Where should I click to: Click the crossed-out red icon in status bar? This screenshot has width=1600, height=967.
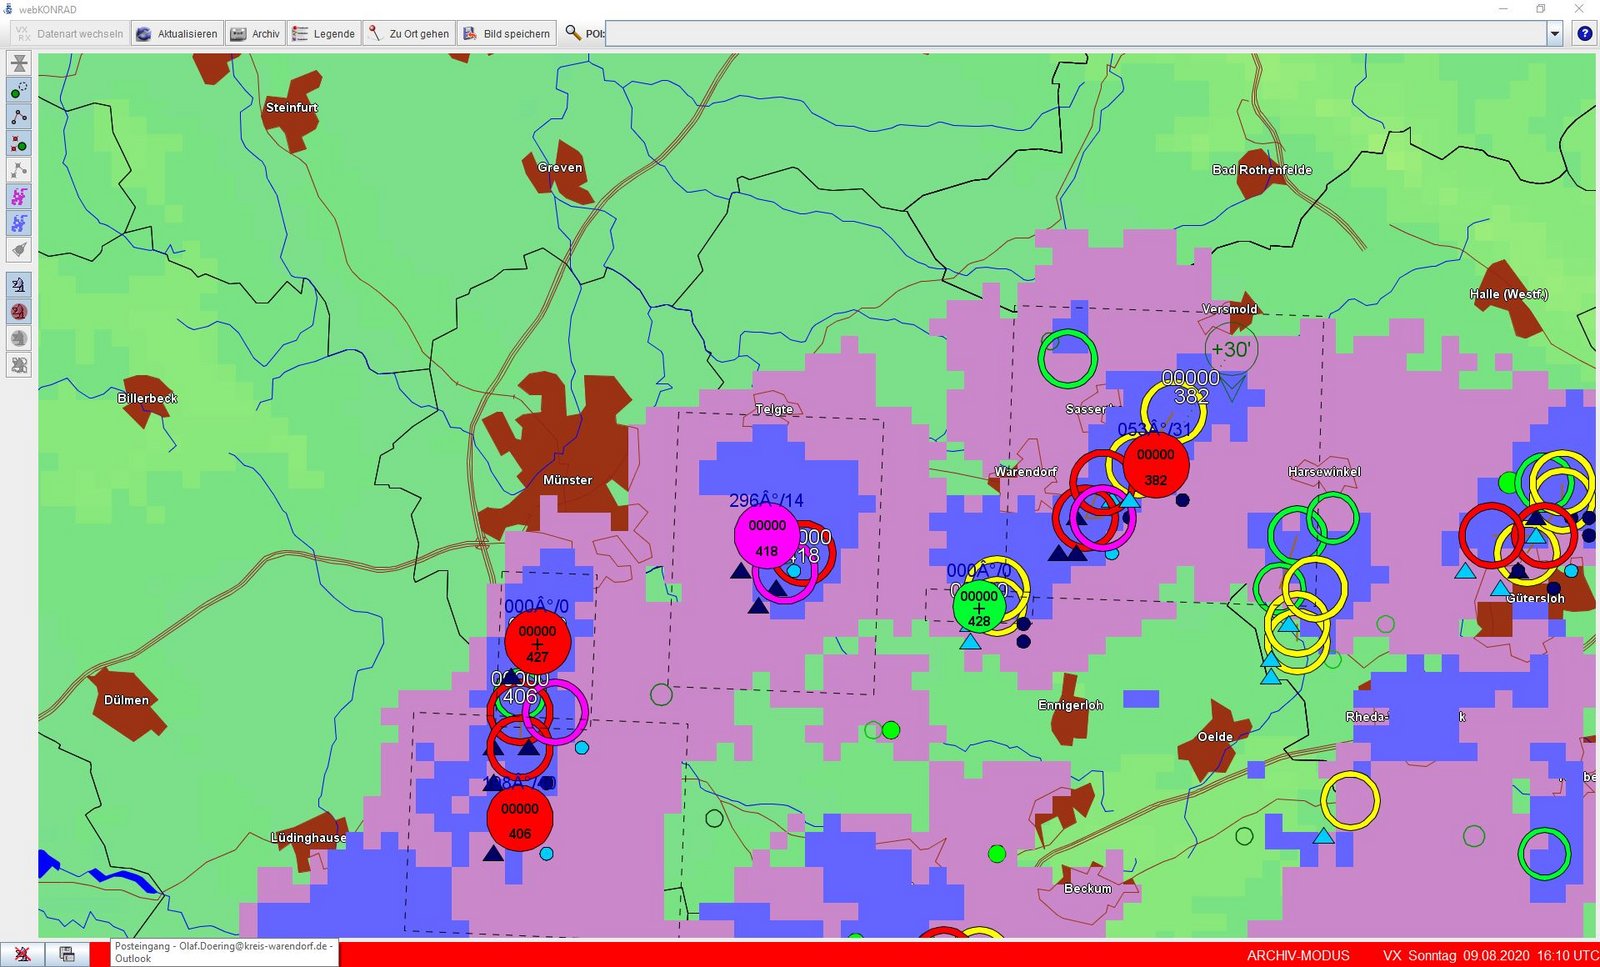(x=22, y=954)
